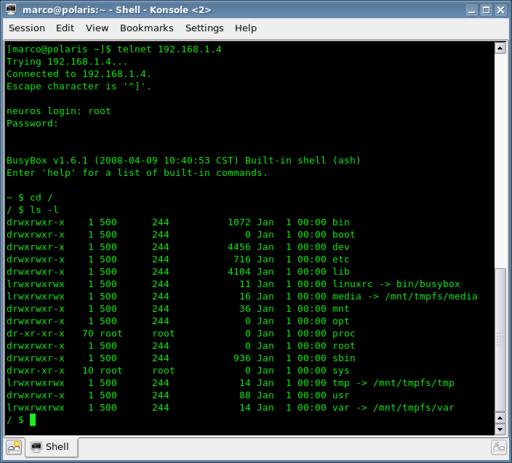Click the close-session icon at bottom right
The height and width of the screenshot is (463, 512).
click(x=499, y=447)
